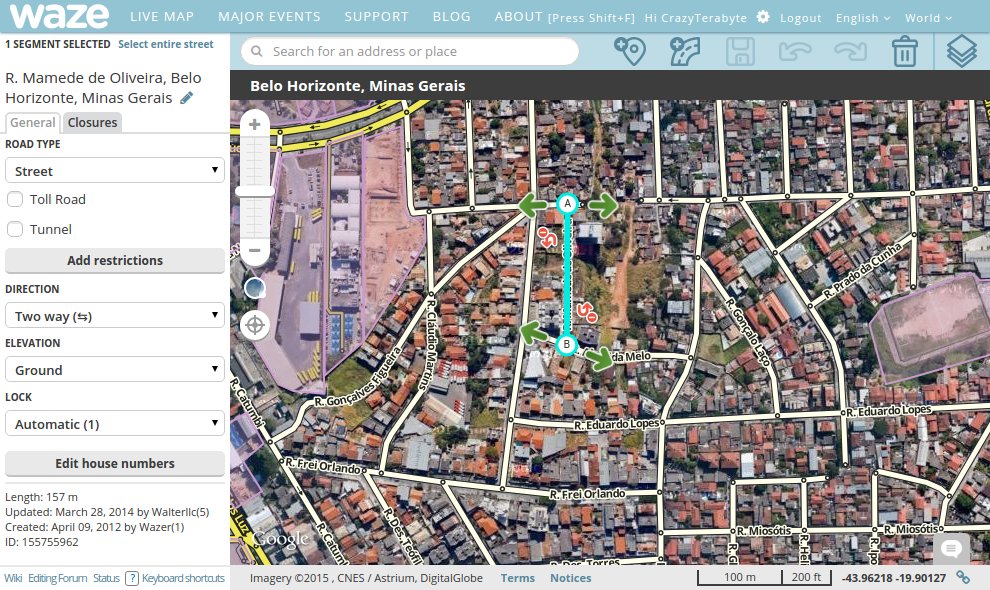This screenshot has width=990, height=590.
Task: Check the Tunnel option
Action: 15,229
